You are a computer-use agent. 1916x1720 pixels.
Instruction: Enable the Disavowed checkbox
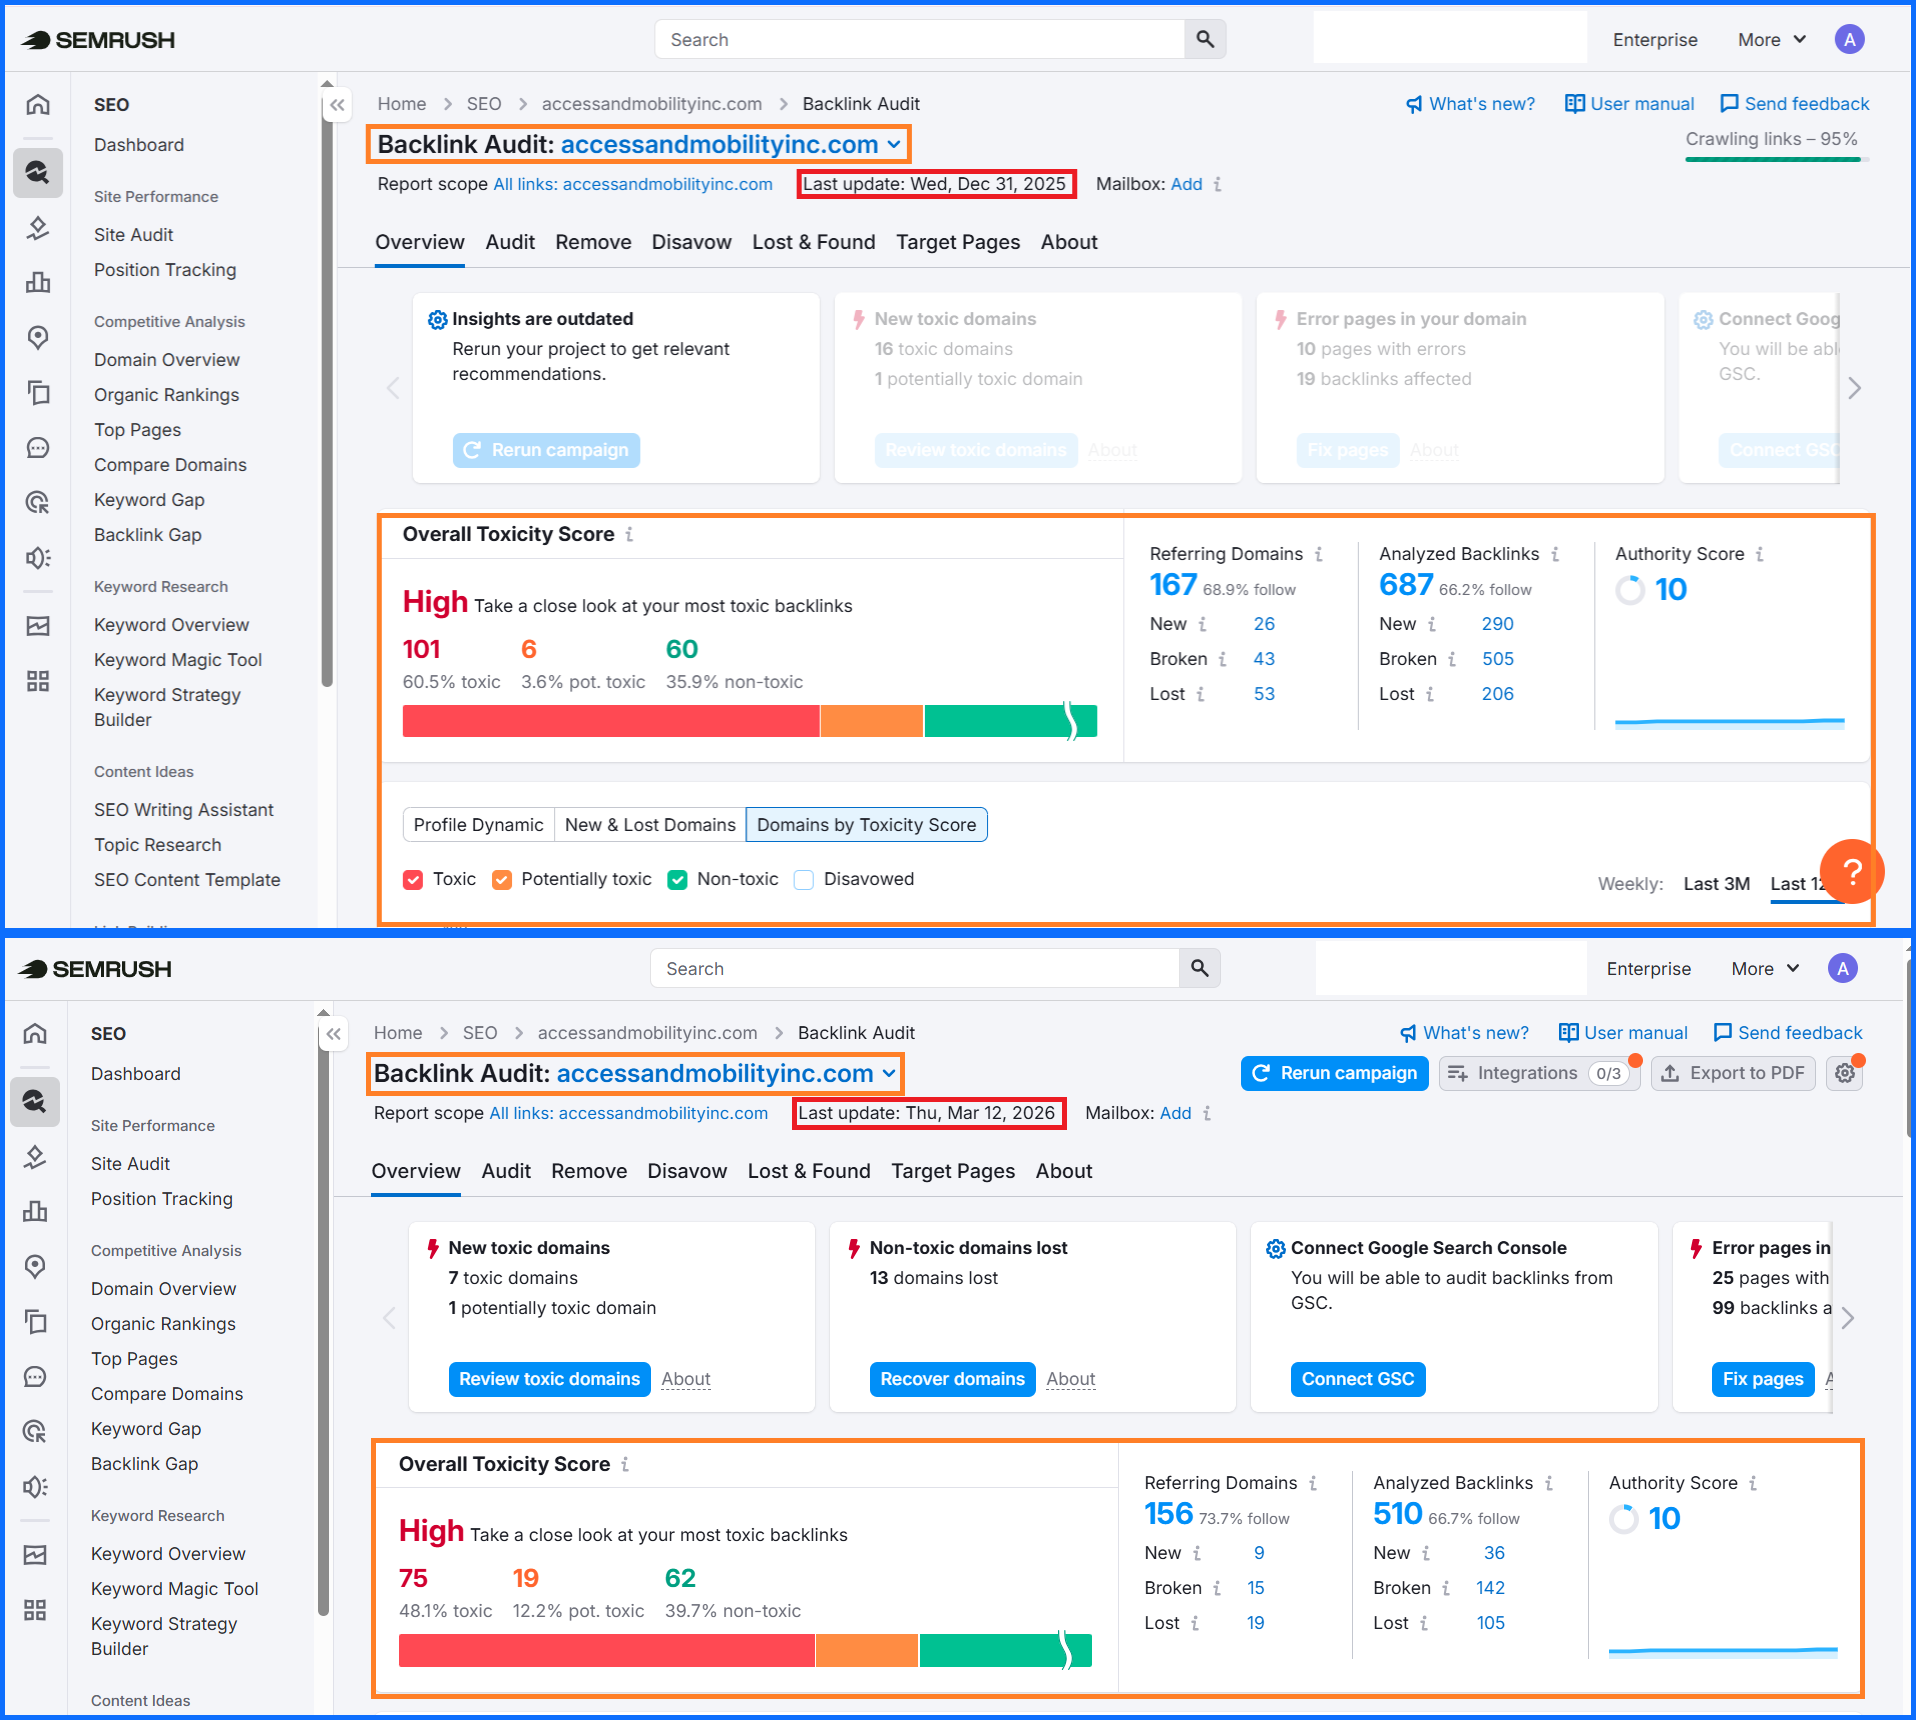pos(803,879)
